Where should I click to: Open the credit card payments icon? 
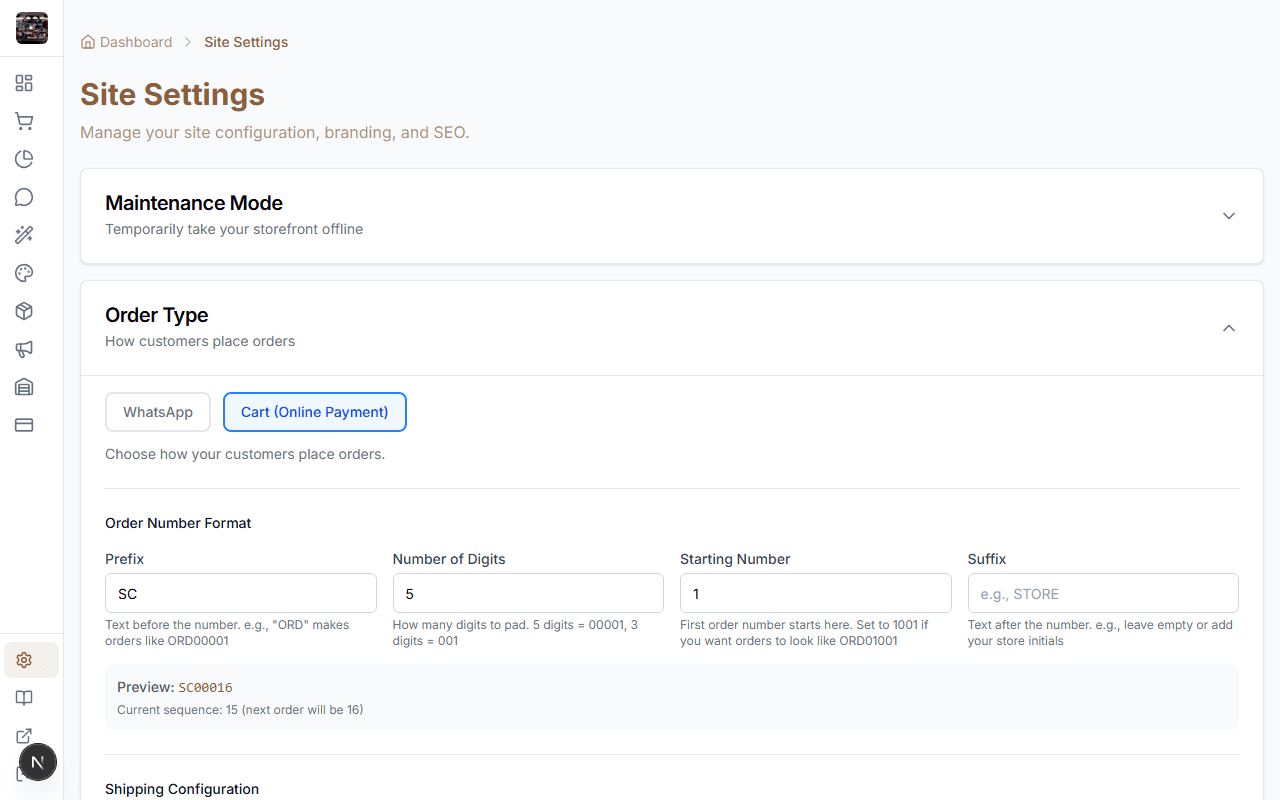click(x=24, y=425)
